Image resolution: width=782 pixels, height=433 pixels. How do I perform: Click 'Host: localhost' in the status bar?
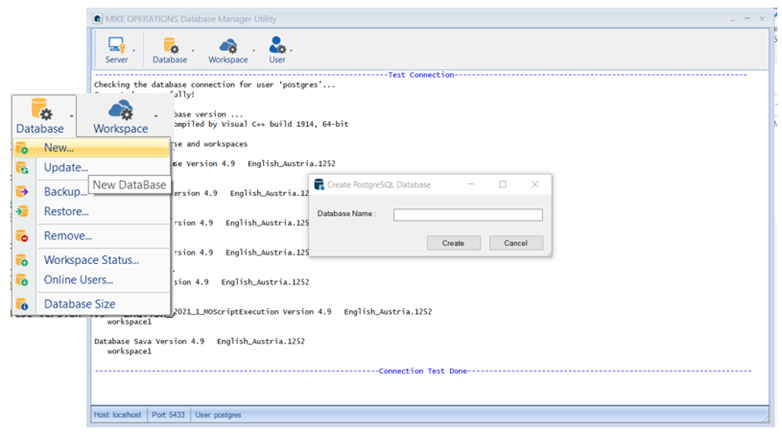(x=118, y=415)
